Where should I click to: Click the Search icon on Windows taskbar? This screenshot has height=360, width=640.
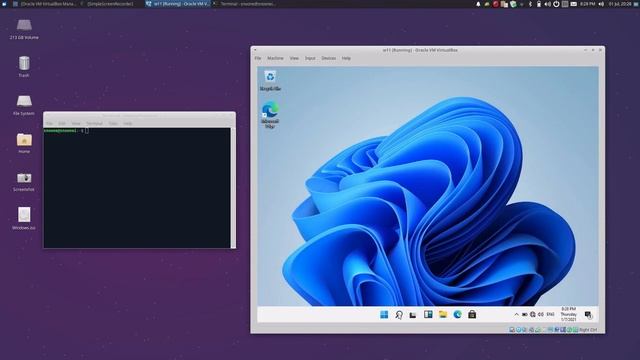[x=399, y=314]
